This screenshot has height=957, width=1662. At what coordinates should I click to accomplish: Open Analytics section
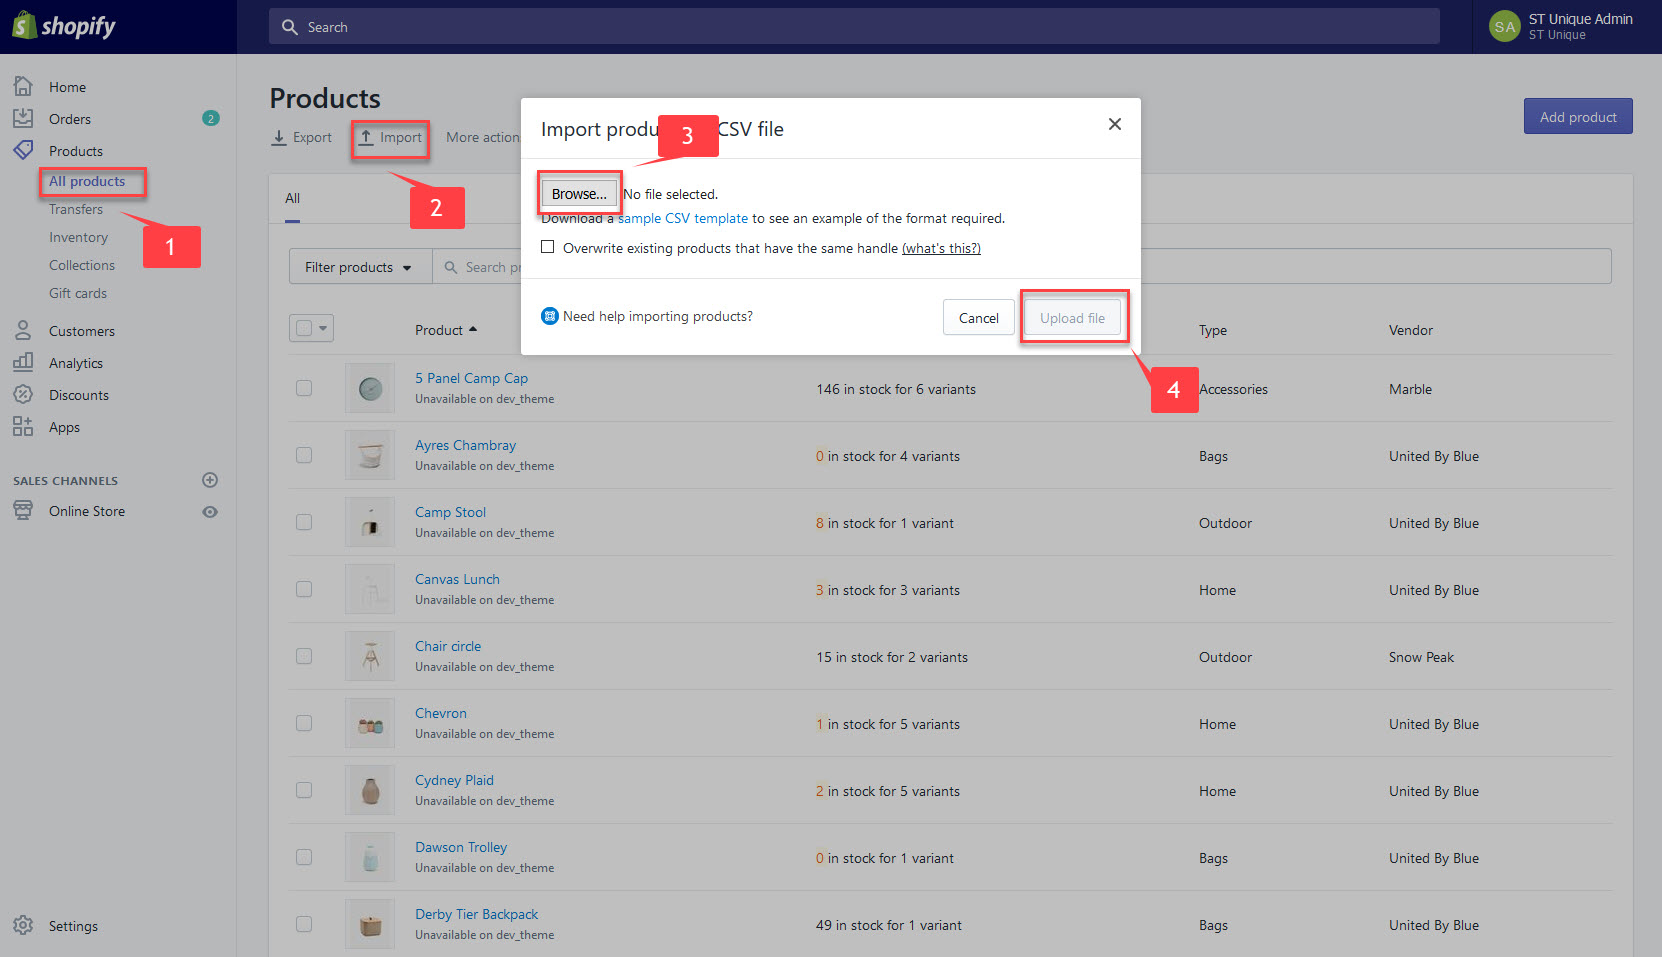[x=76, y=363]
